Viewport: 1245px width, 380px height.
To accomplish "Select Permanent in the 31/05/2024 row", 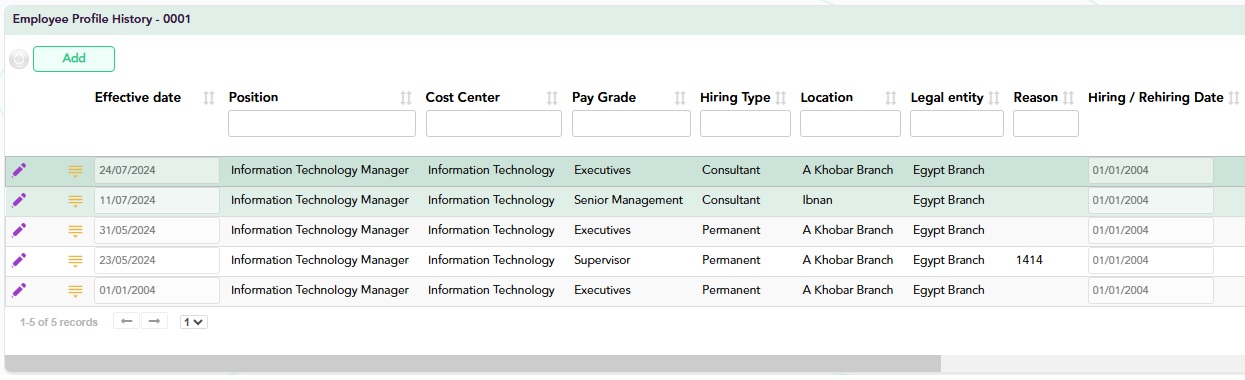I will pyautogui.click(x=732, y=230).
